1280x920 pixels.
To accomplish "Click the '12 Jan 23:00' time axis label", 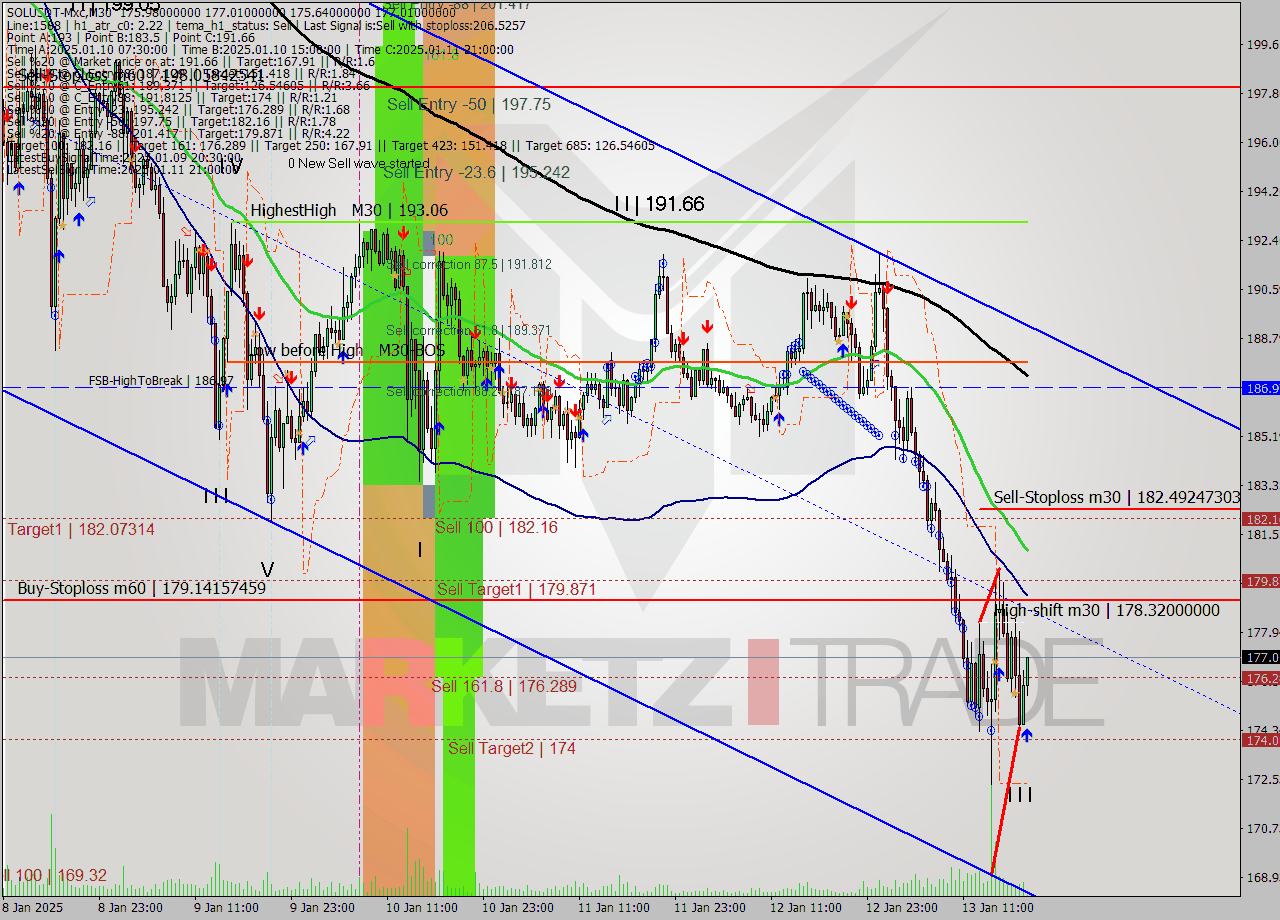I will 902,908.
